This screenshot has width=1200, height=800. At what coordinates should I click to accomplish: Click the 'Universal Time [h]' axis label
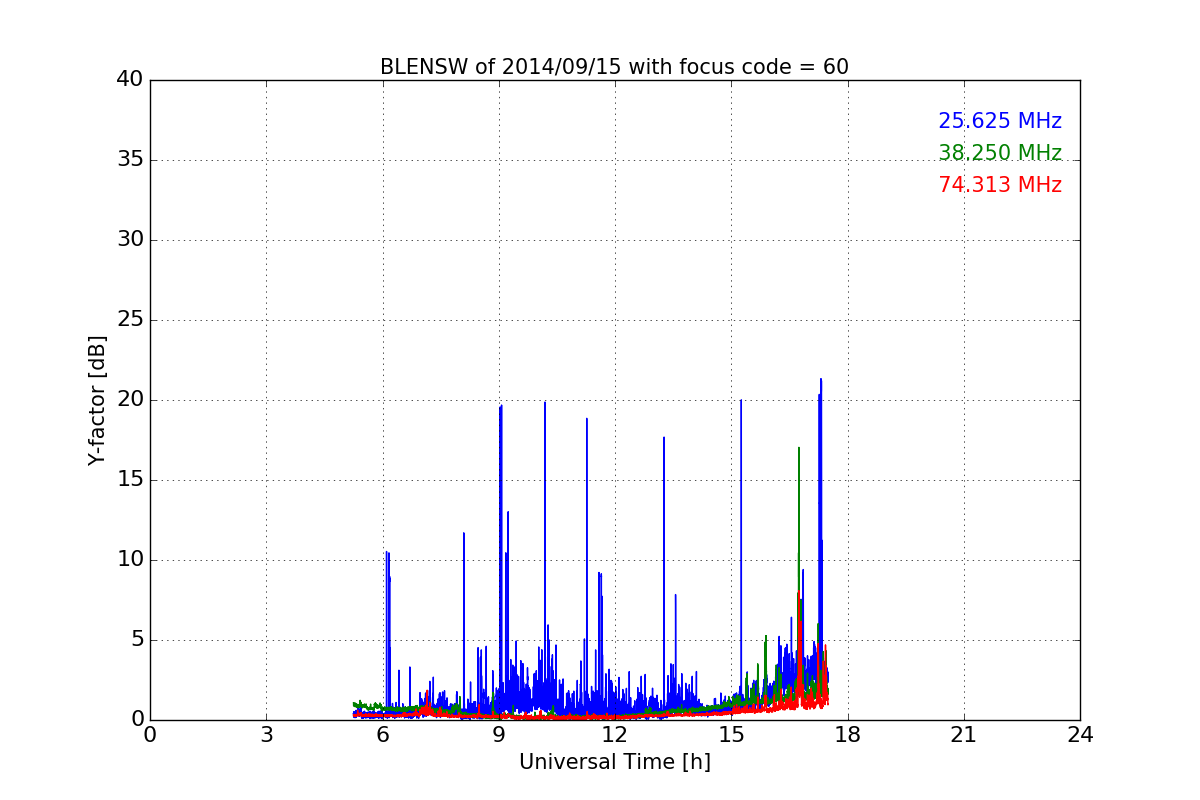[614, 762]
